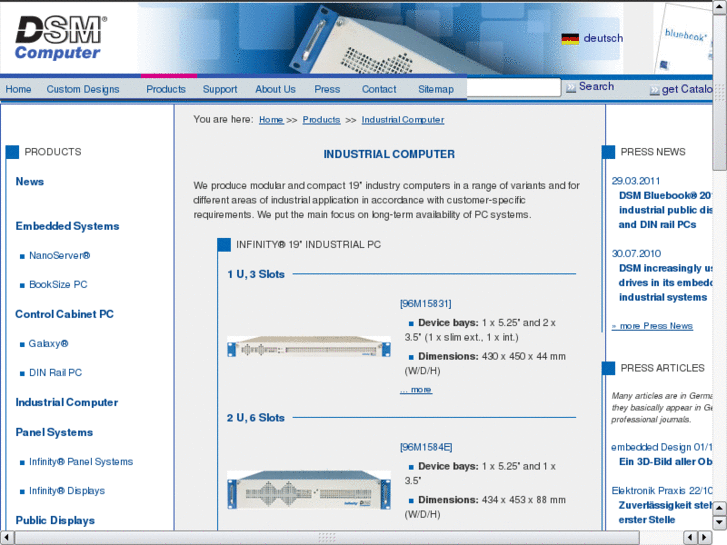Open the Products menu
This screenshot has height=545, width=727.
[x=166, y=89]
